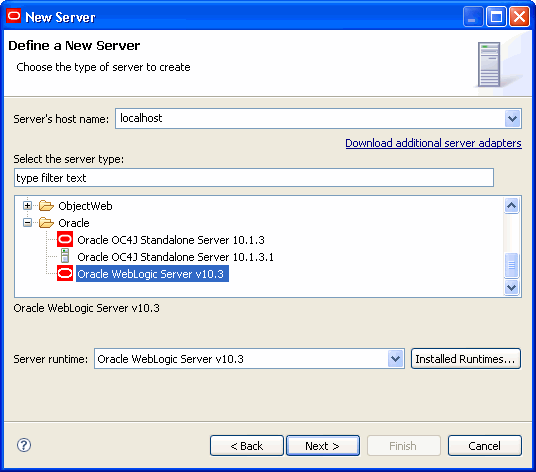The width and height of the screenshot is (536, 472).
Task: Click the OC4J Standalone Server 10.1.3 Oracle icon
Action: pyautogui.click(x=65, y=239)
